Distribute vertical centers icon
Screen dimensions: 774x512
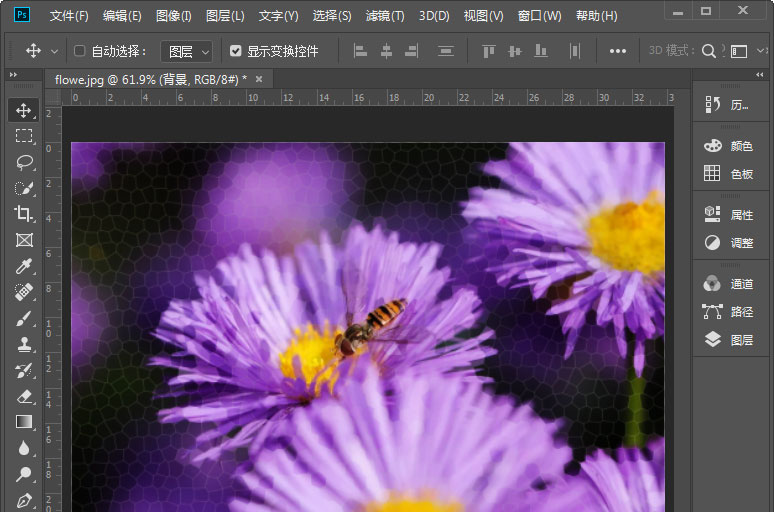click(x=445, y=51)
